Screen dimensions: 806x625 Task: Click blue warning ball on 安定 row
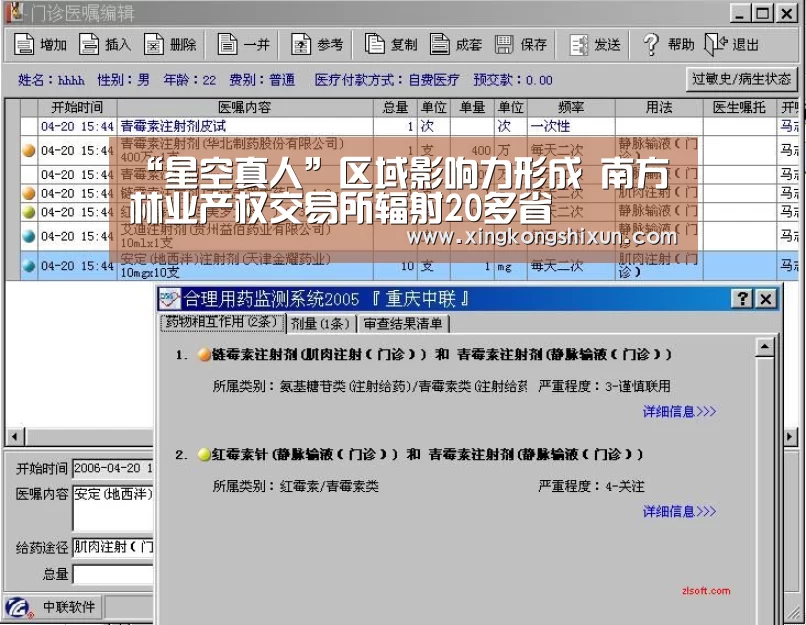(x=29, y=266)
